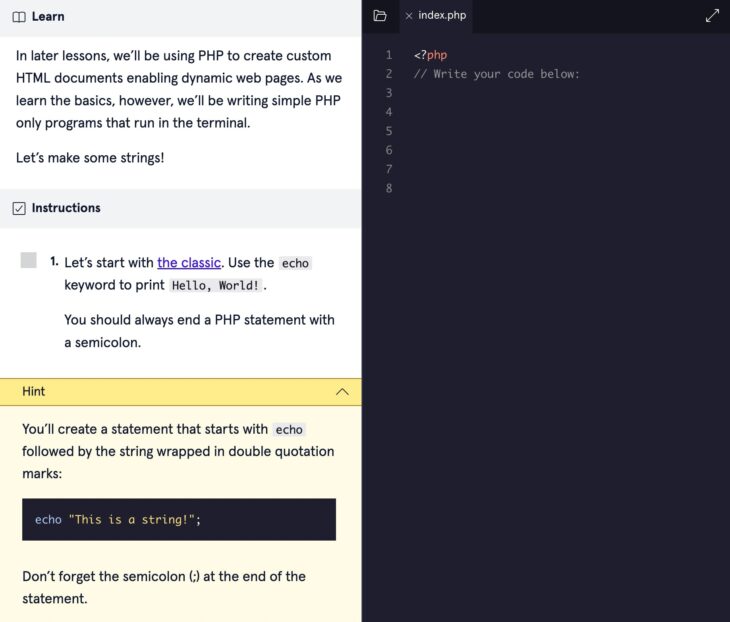The height and width of the screenshot is (622, 730).
Task: Click the Hint header label
Action: point(34,392)
